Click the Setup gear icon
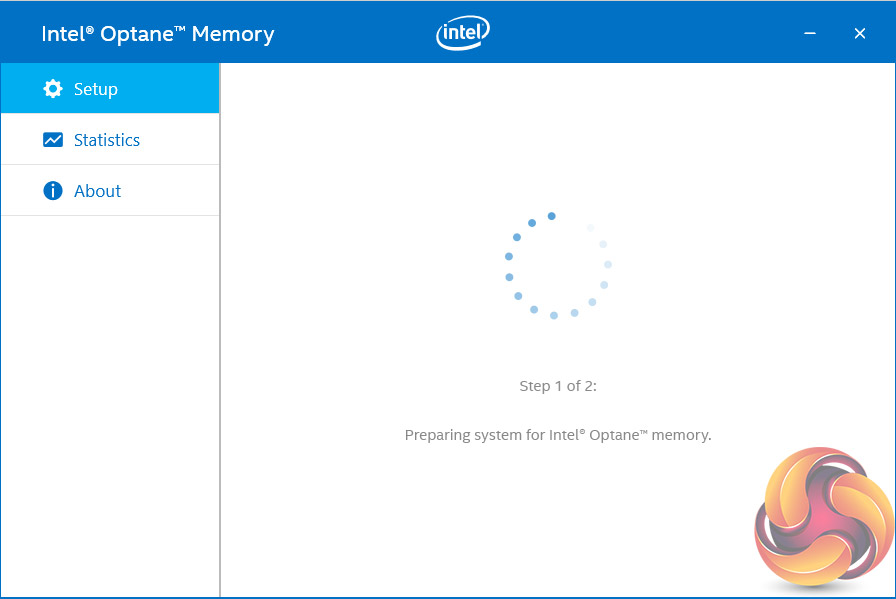 pos(53,89)
